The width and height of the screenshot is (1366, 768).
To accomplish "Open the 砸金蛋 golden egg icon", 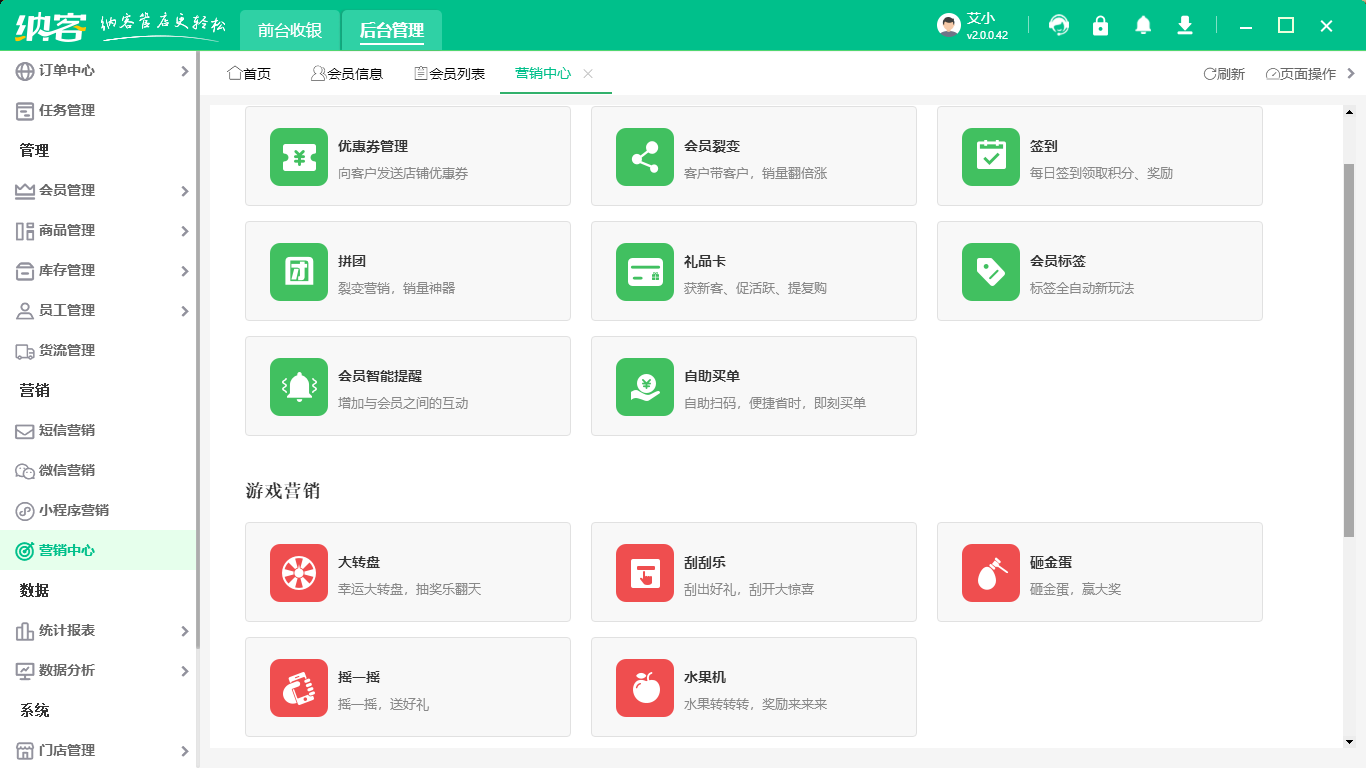I will pos(990,572).
